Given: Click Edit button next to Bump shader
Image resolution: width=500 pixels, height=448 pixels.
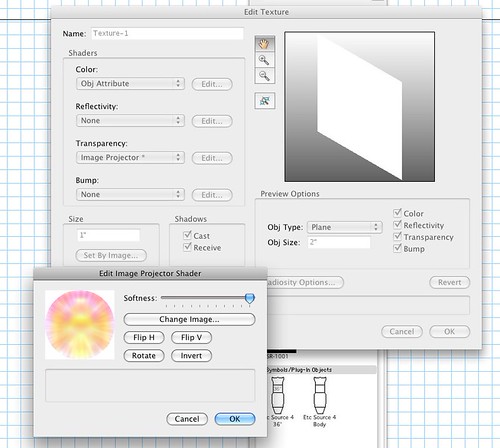Looking at the screenshot, I should point(212,195).
